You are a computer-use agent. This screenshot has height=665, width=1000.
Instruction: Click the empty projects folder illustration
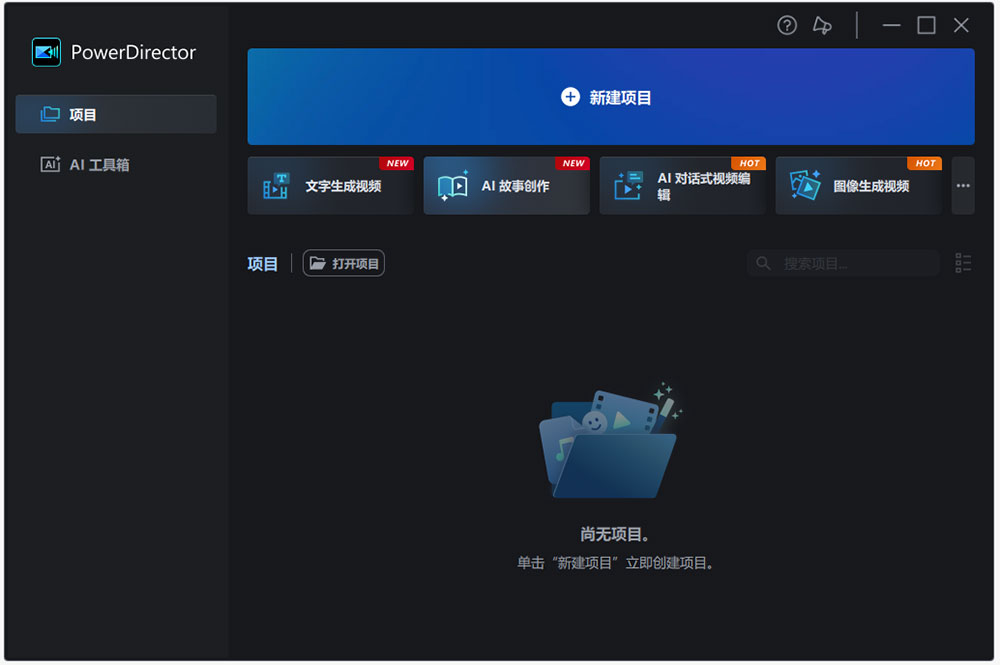(610, 441)
